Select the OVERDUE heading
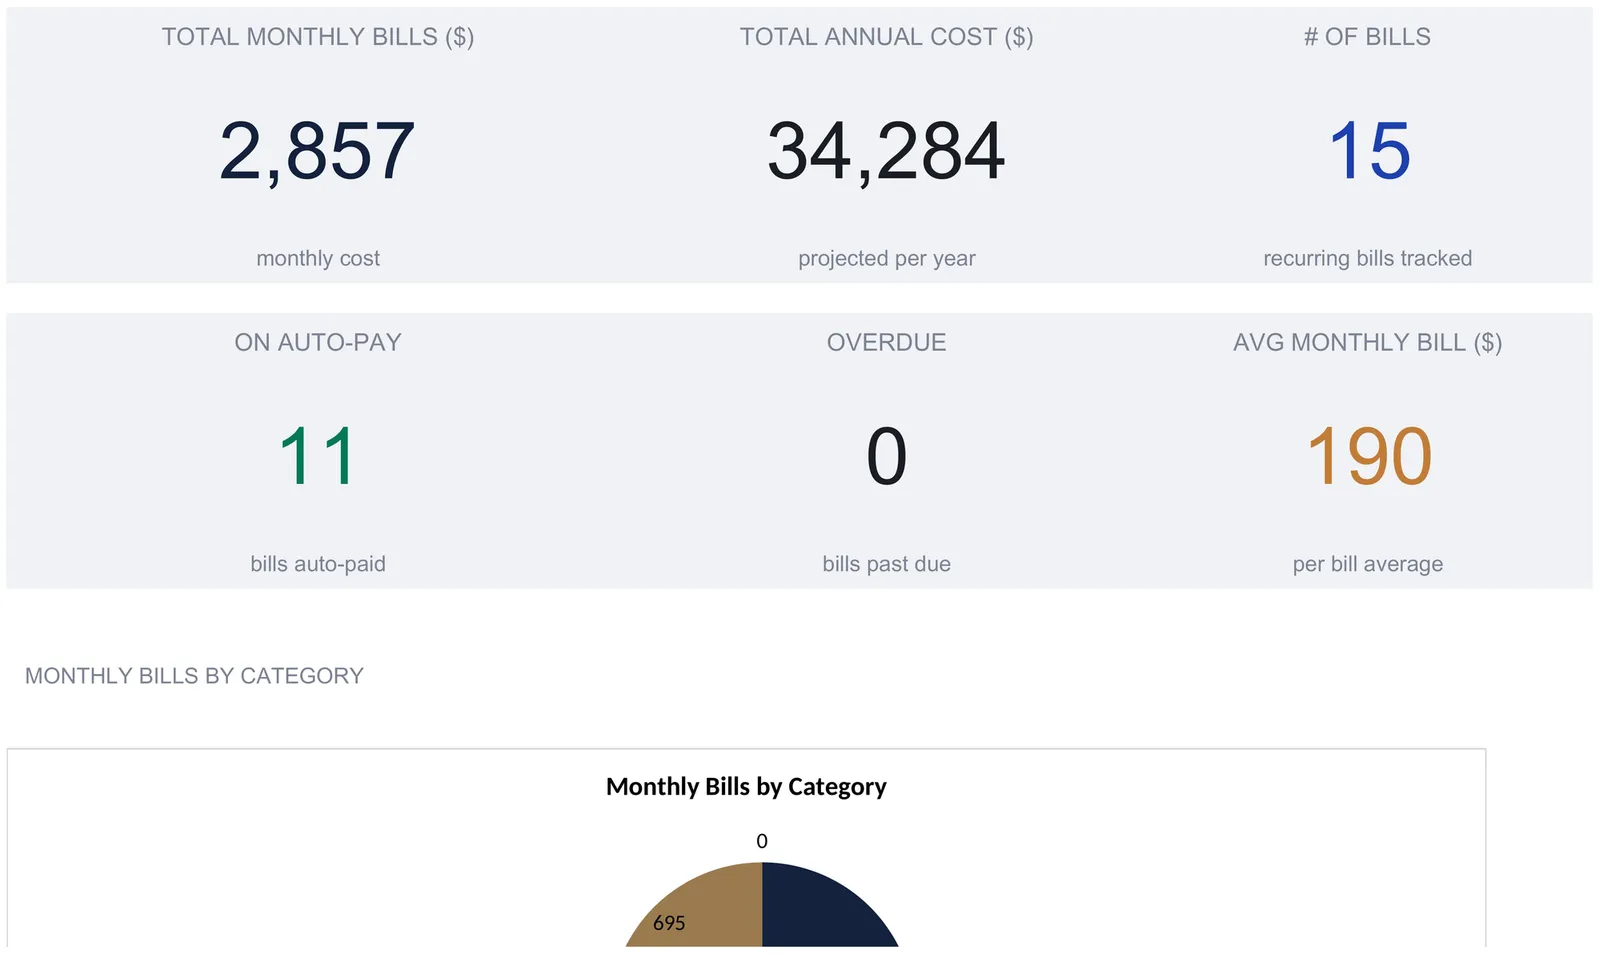 tap(886, 342)
